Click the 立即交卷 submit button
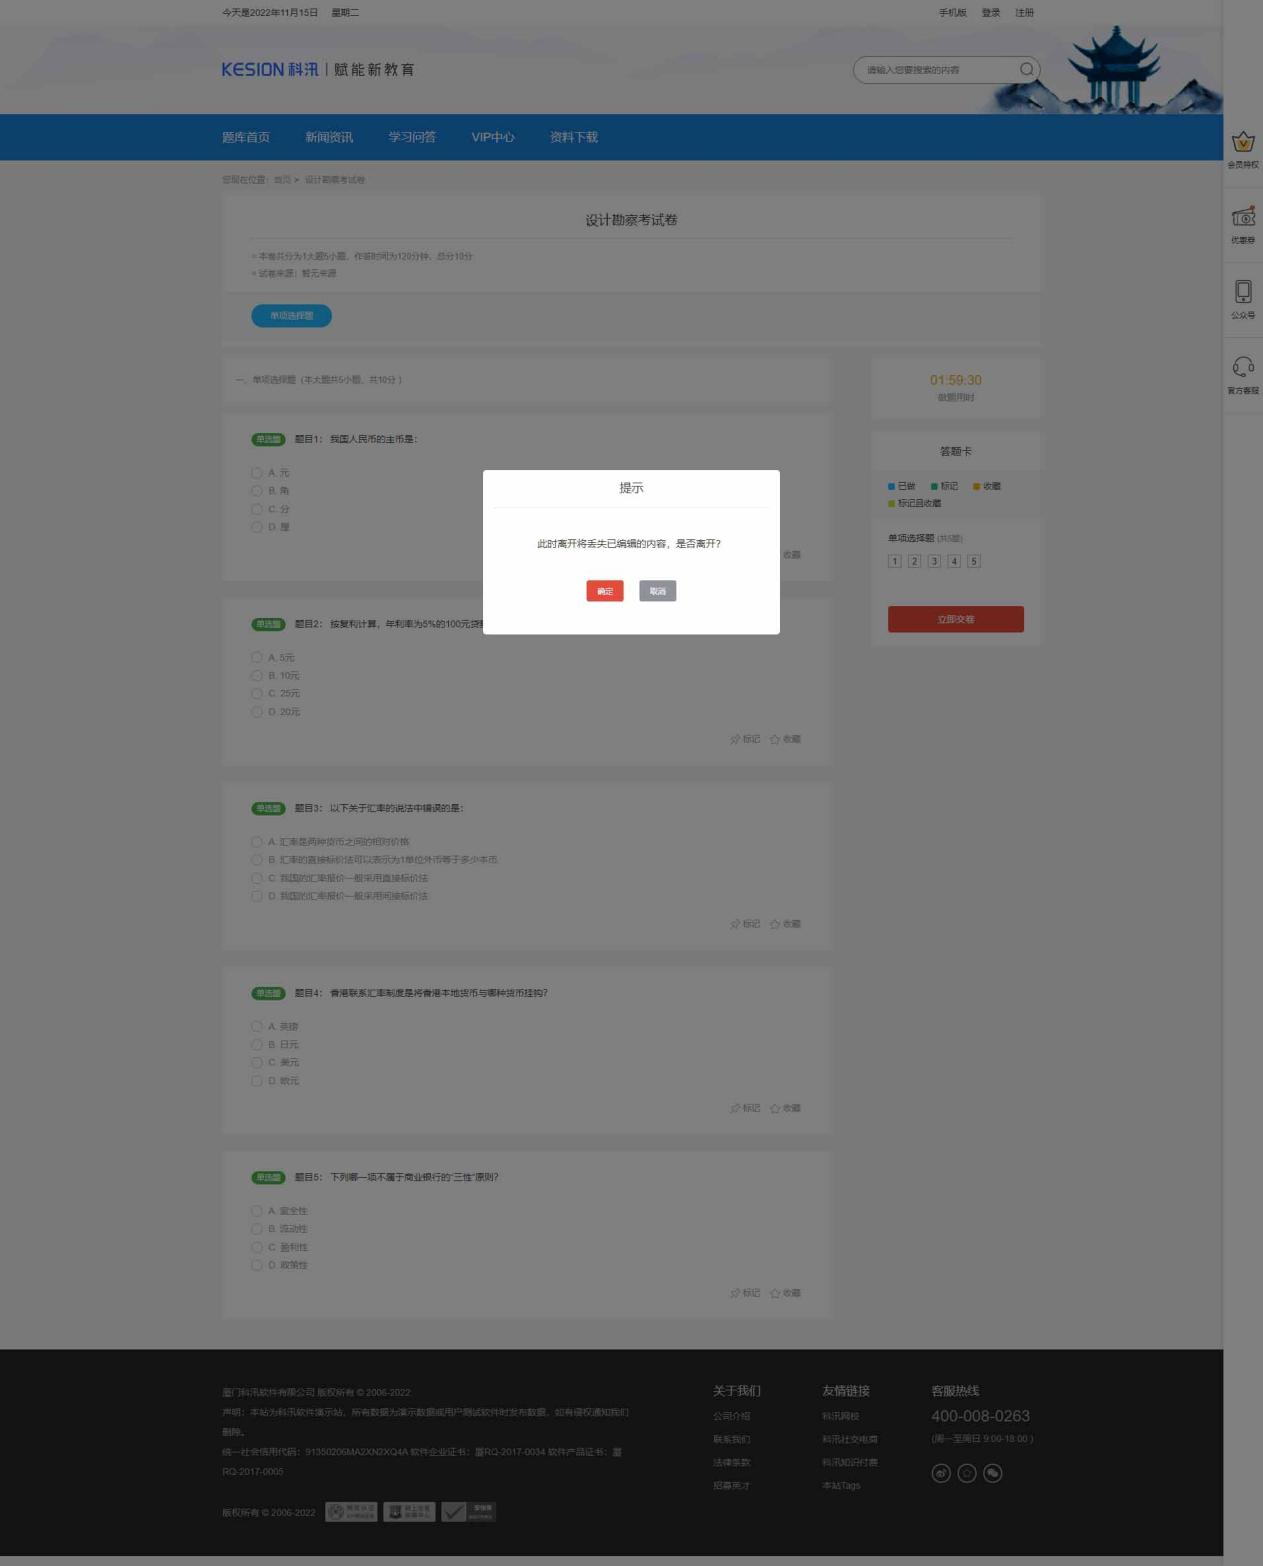 point(955,620)
